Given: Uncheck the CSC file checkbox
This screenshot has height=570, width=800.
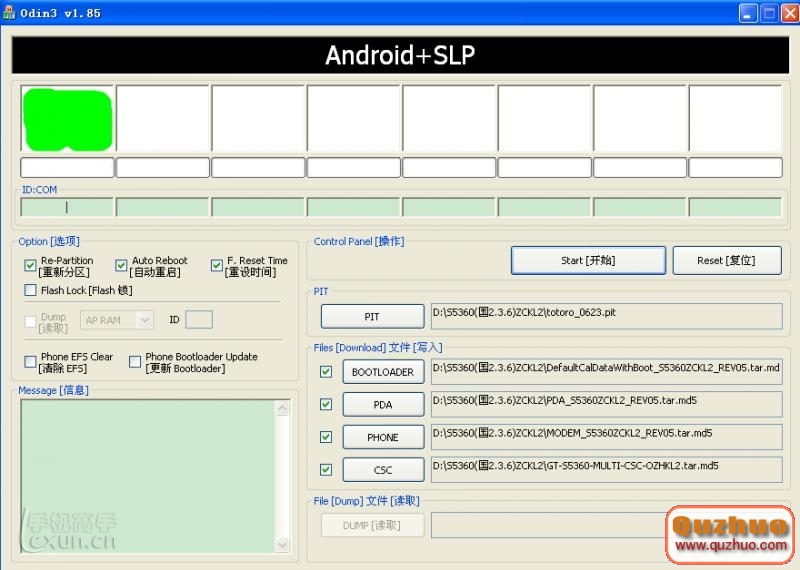Looking at the screenshot, I should click(x=326, y=469).
